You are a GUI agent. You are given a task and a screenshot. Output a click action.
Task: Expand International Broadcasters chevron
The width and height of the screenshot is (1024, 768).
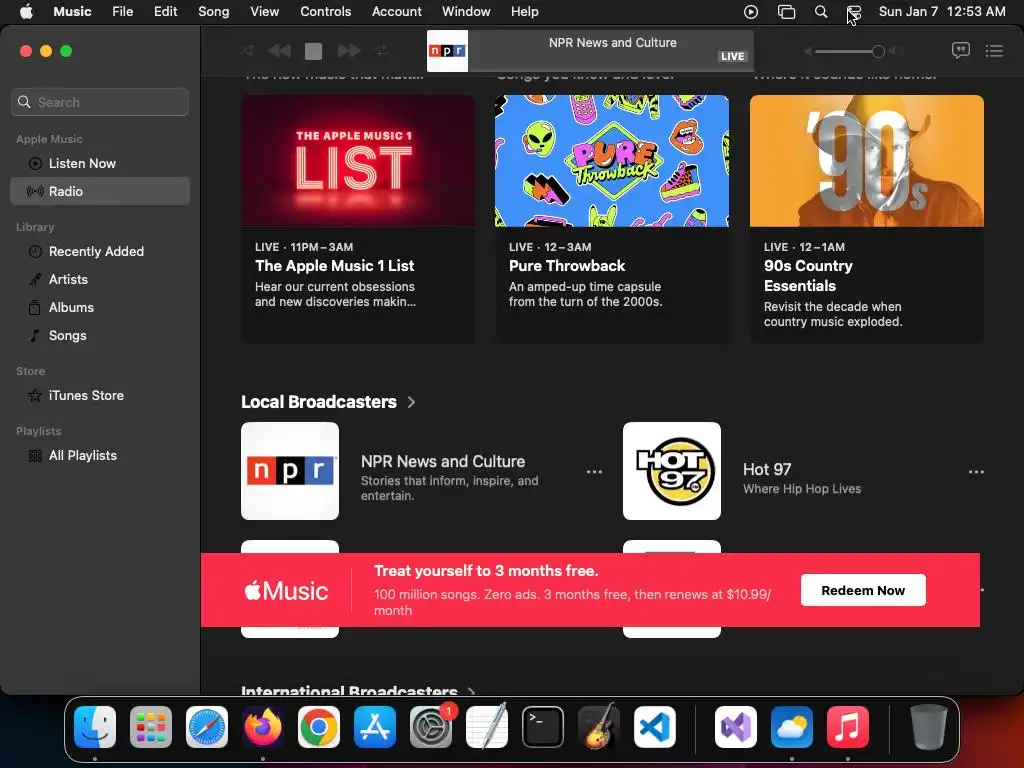tap(472, 691)
